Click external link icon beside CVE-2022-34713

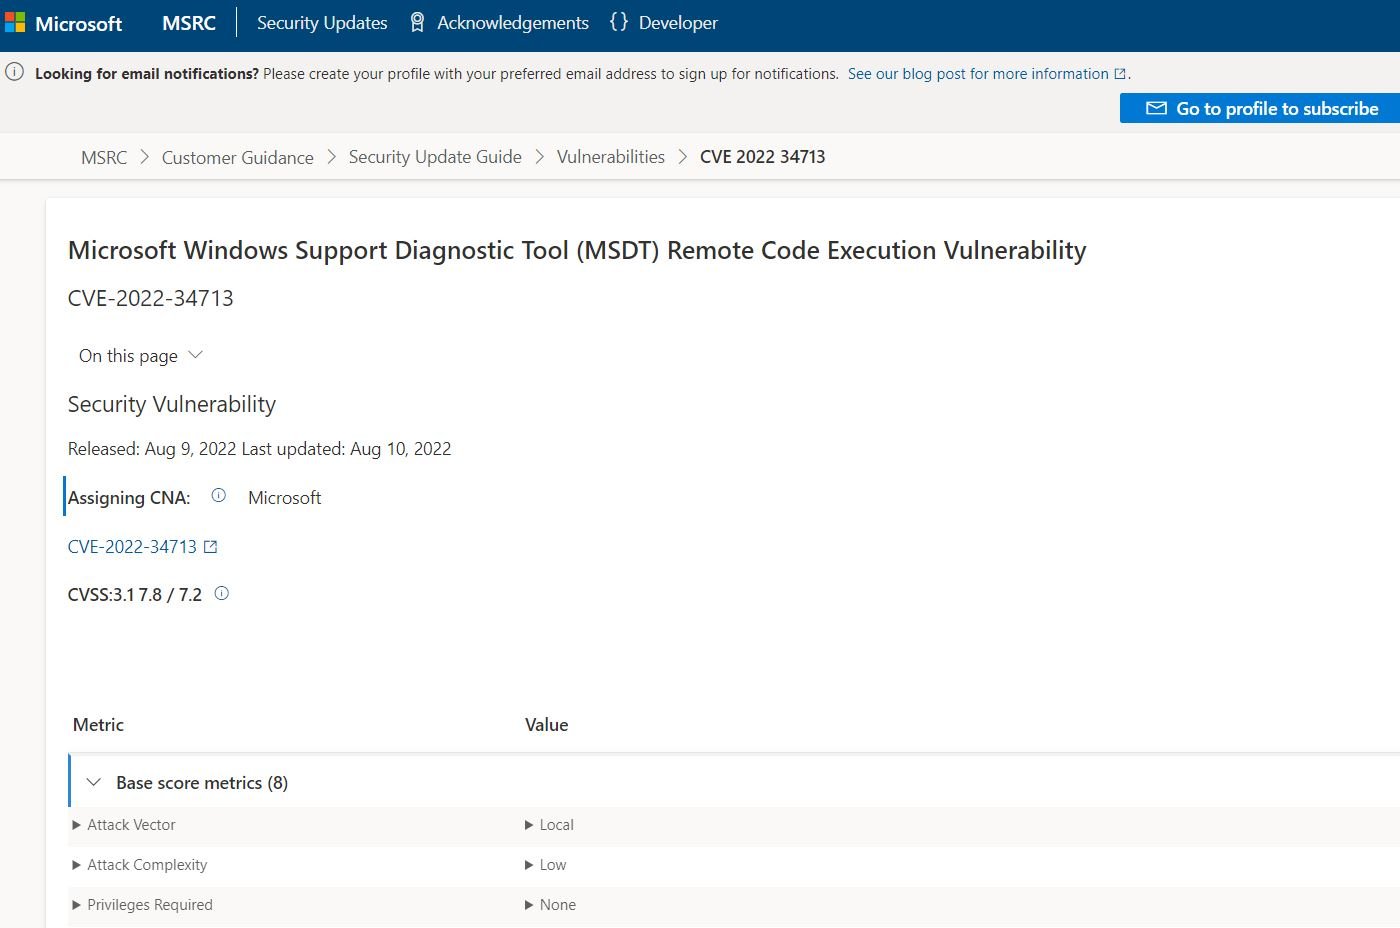[210, 547]
